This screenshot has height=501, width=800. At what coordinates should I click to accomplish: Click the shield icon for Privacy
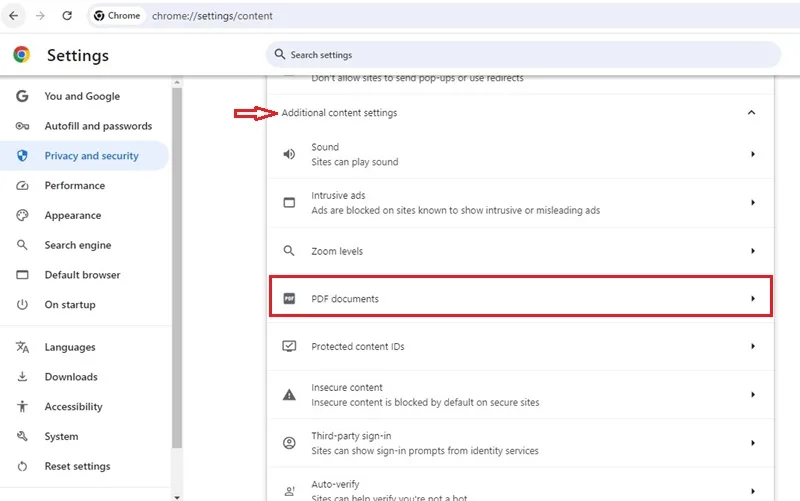tap(22, 156)
